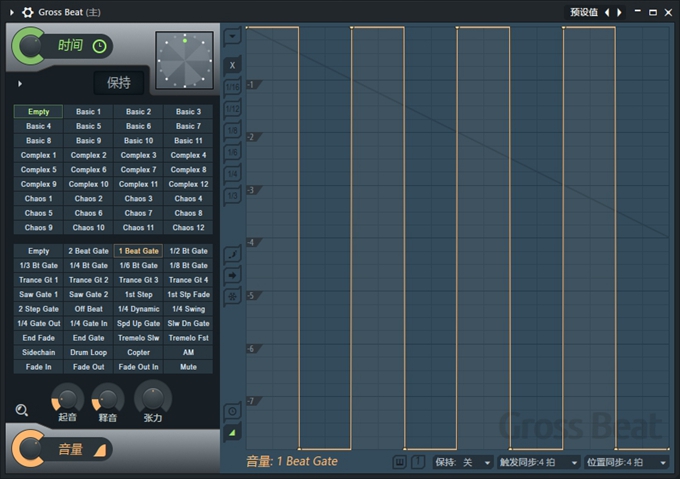This screenshot has height=479, width=680.
Task: Select the 1/4 Swing volume preset
Action: click(x=188, y=309)
